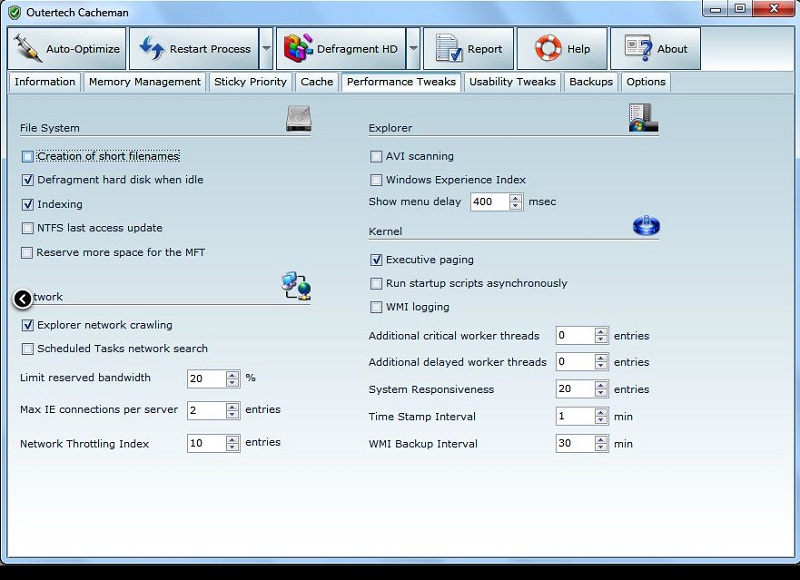This screenshot has height=580, width=800.
Task: Uncheck Executive paging
Action: coord(376,260)
